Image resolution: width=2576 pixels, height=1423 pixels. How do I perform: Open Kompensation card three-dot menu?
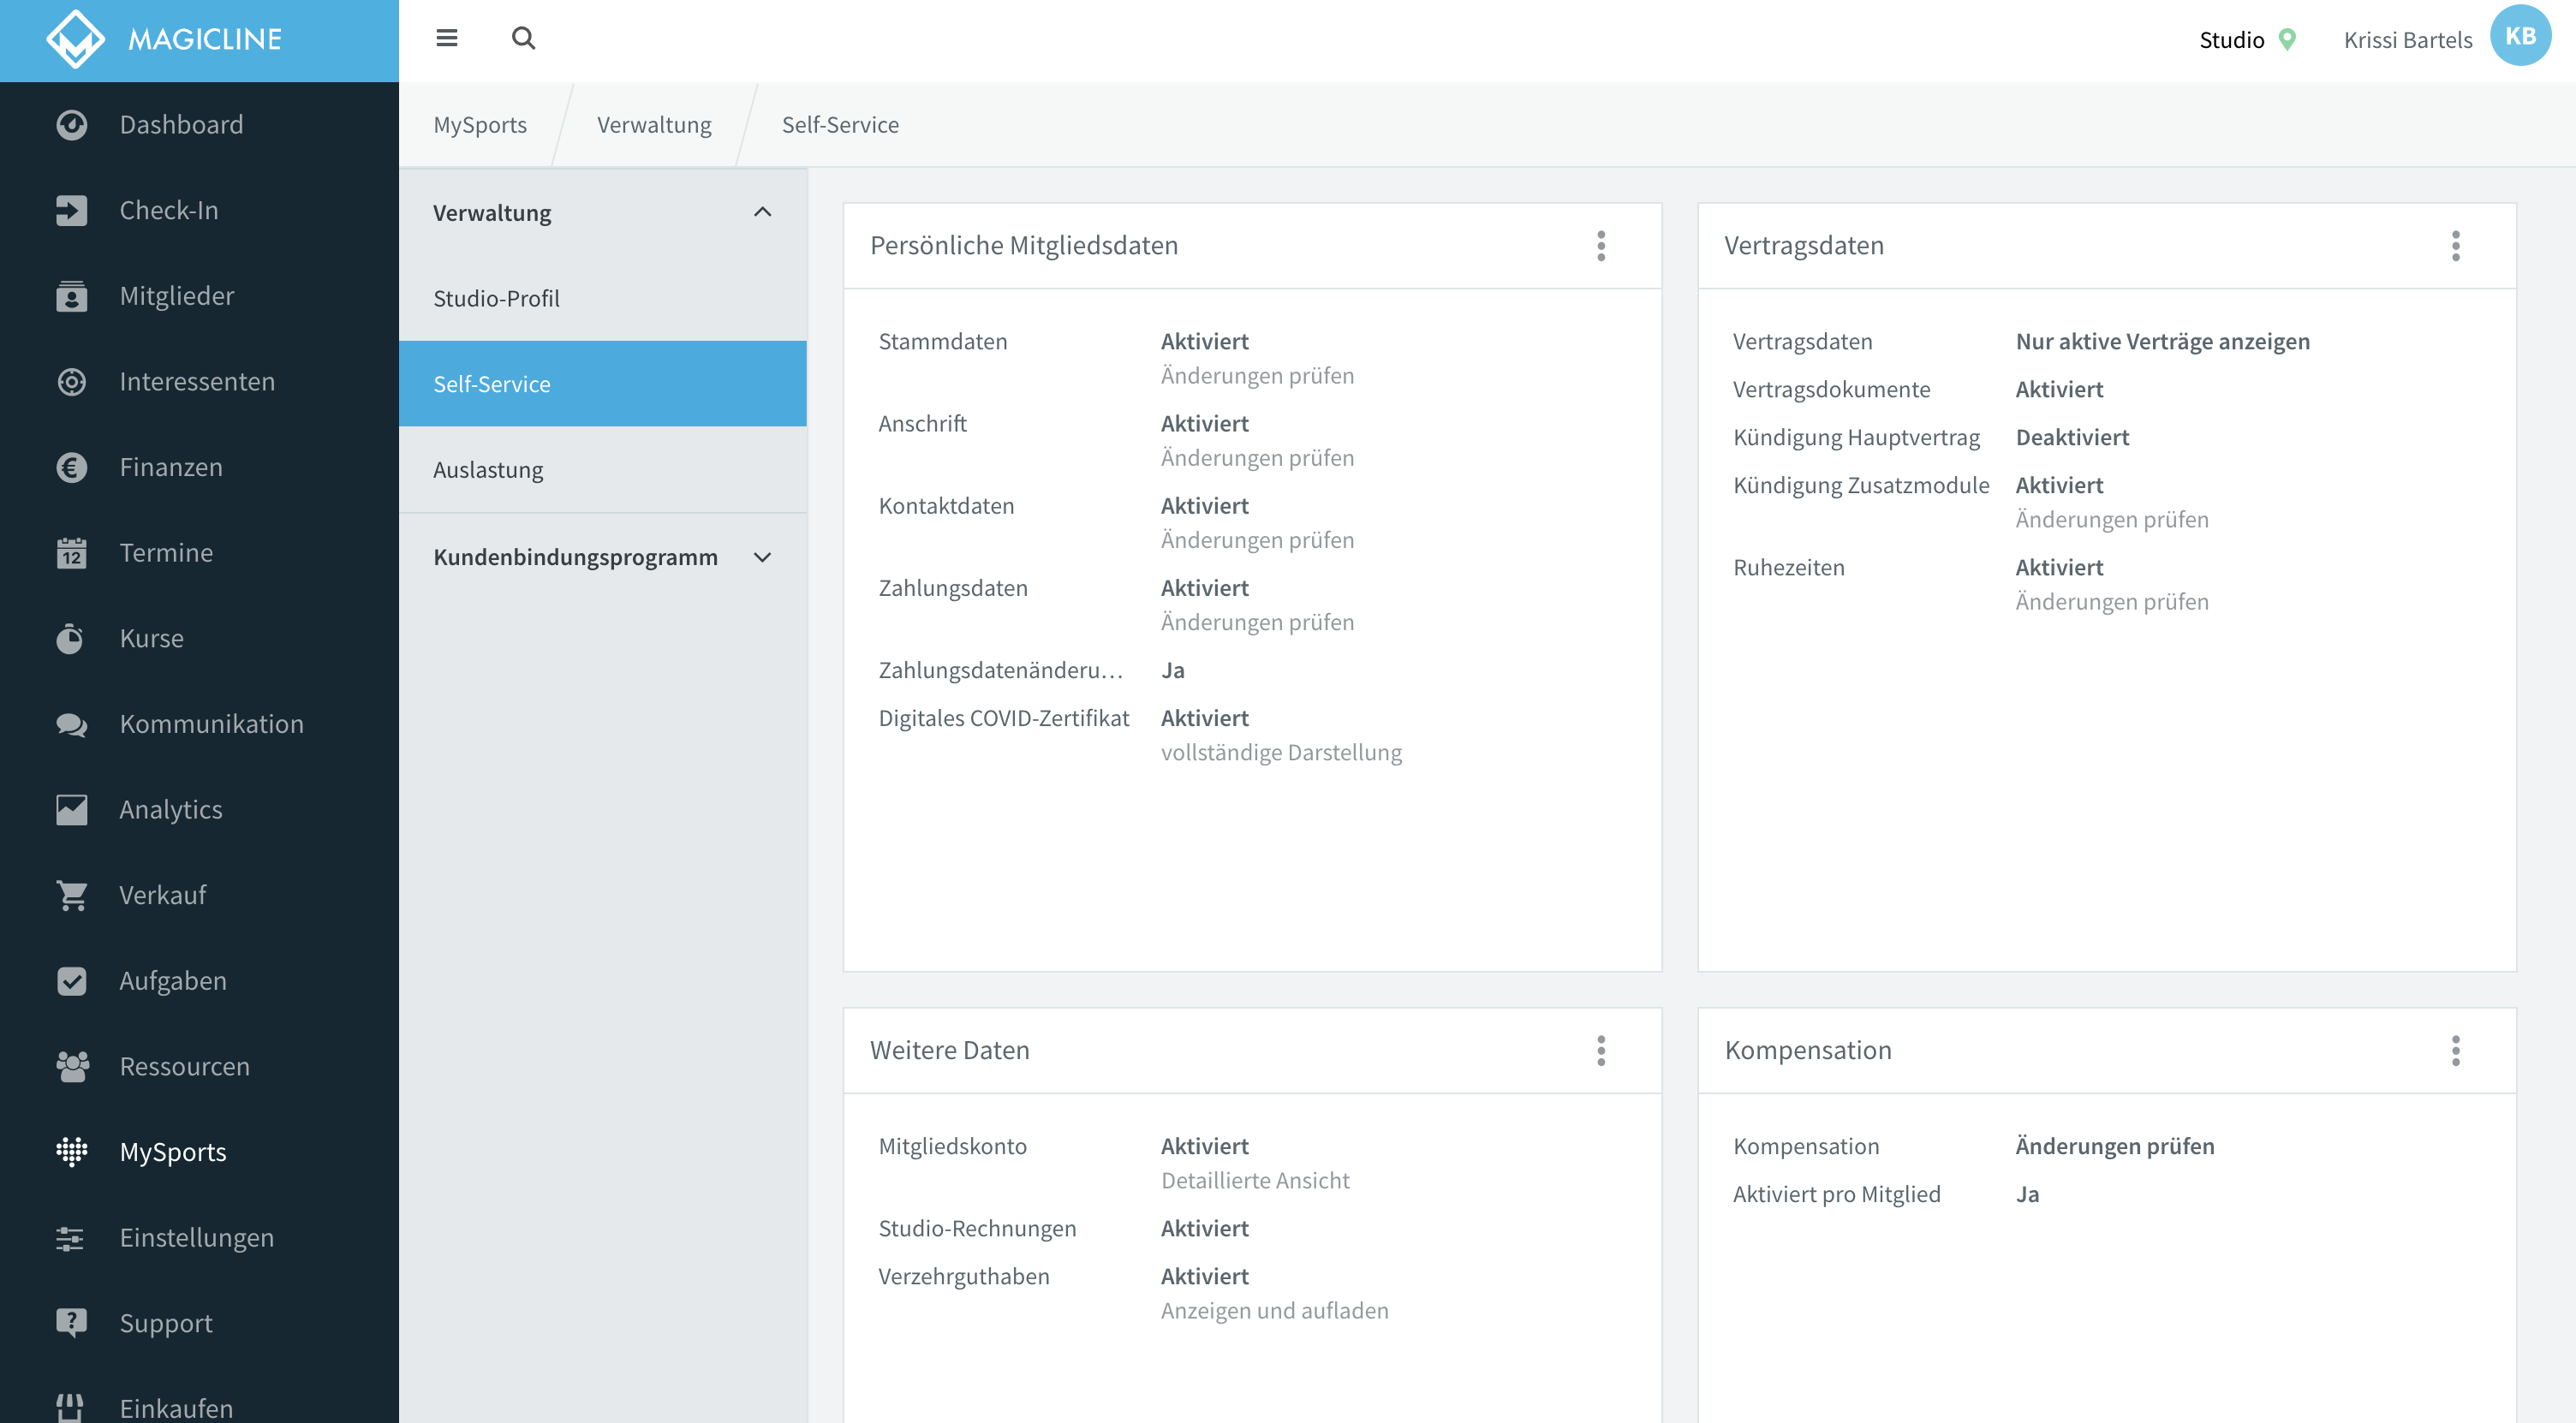(2455, 1050)
